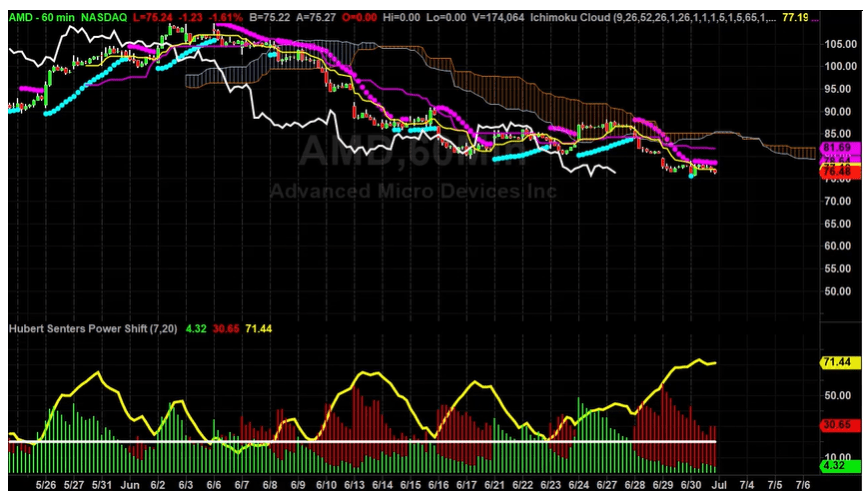Viewport: 867px width, 496px height.
Task: Click 100.00 on the price axis
Action: pos(840,66)
